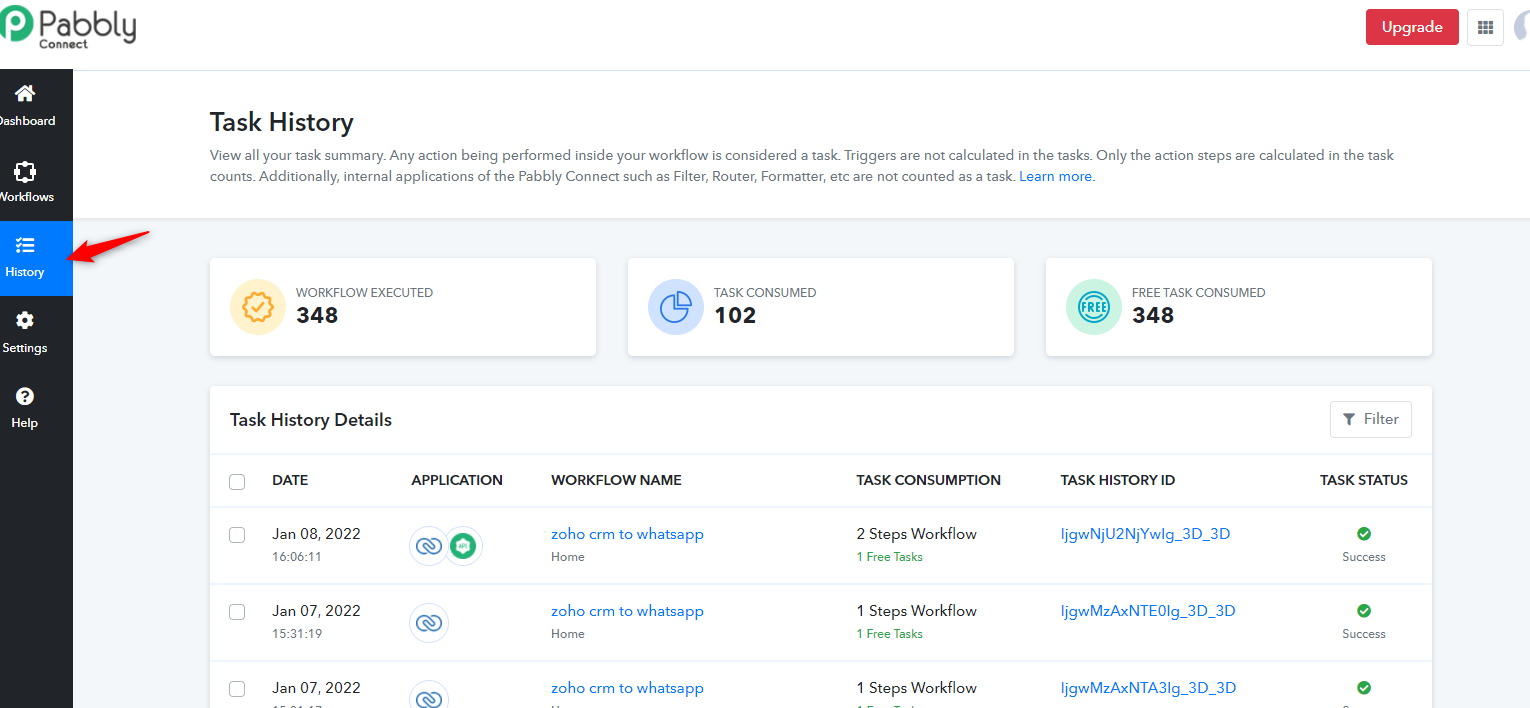
Task: Open the apps grid icon
Action: click(1485, 27)
